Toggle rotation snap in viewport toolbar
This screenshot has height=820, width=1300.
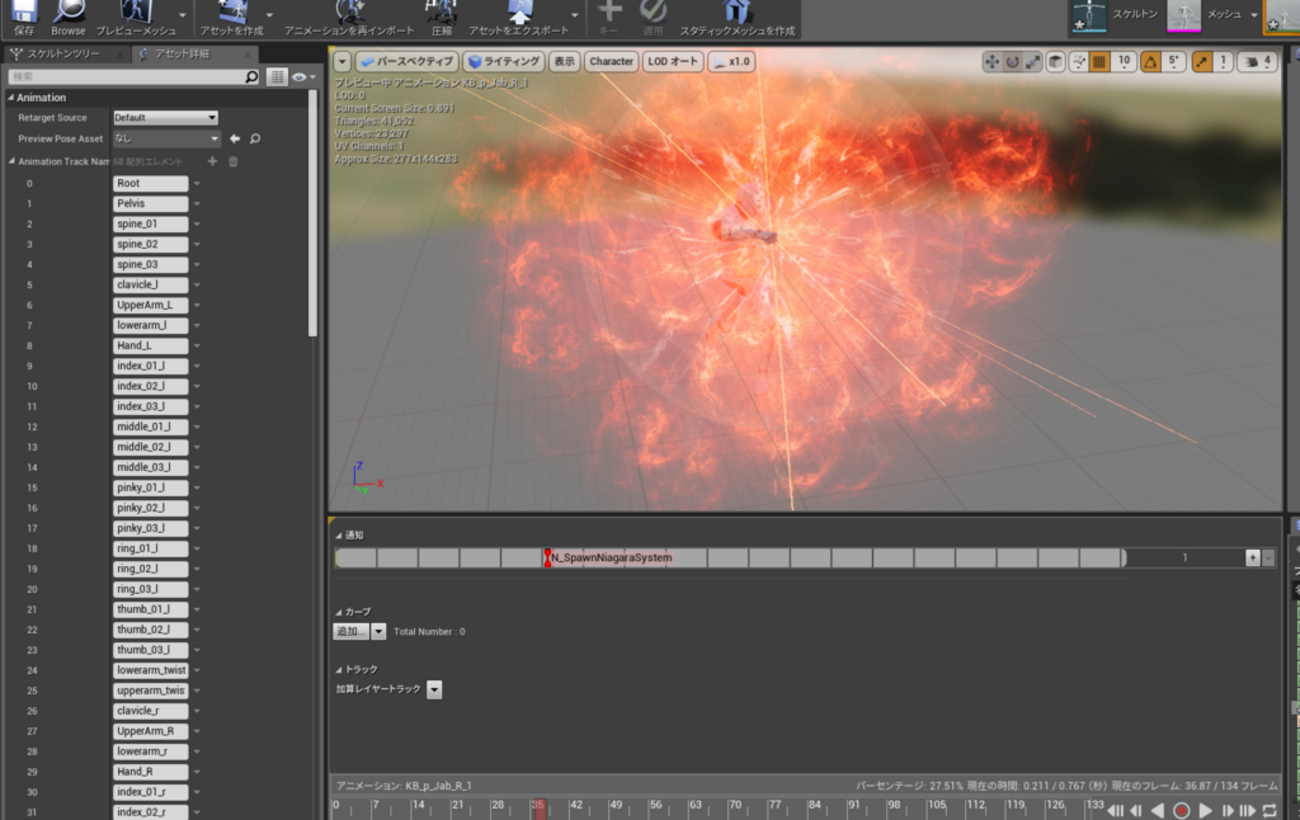coord(1150,62)
